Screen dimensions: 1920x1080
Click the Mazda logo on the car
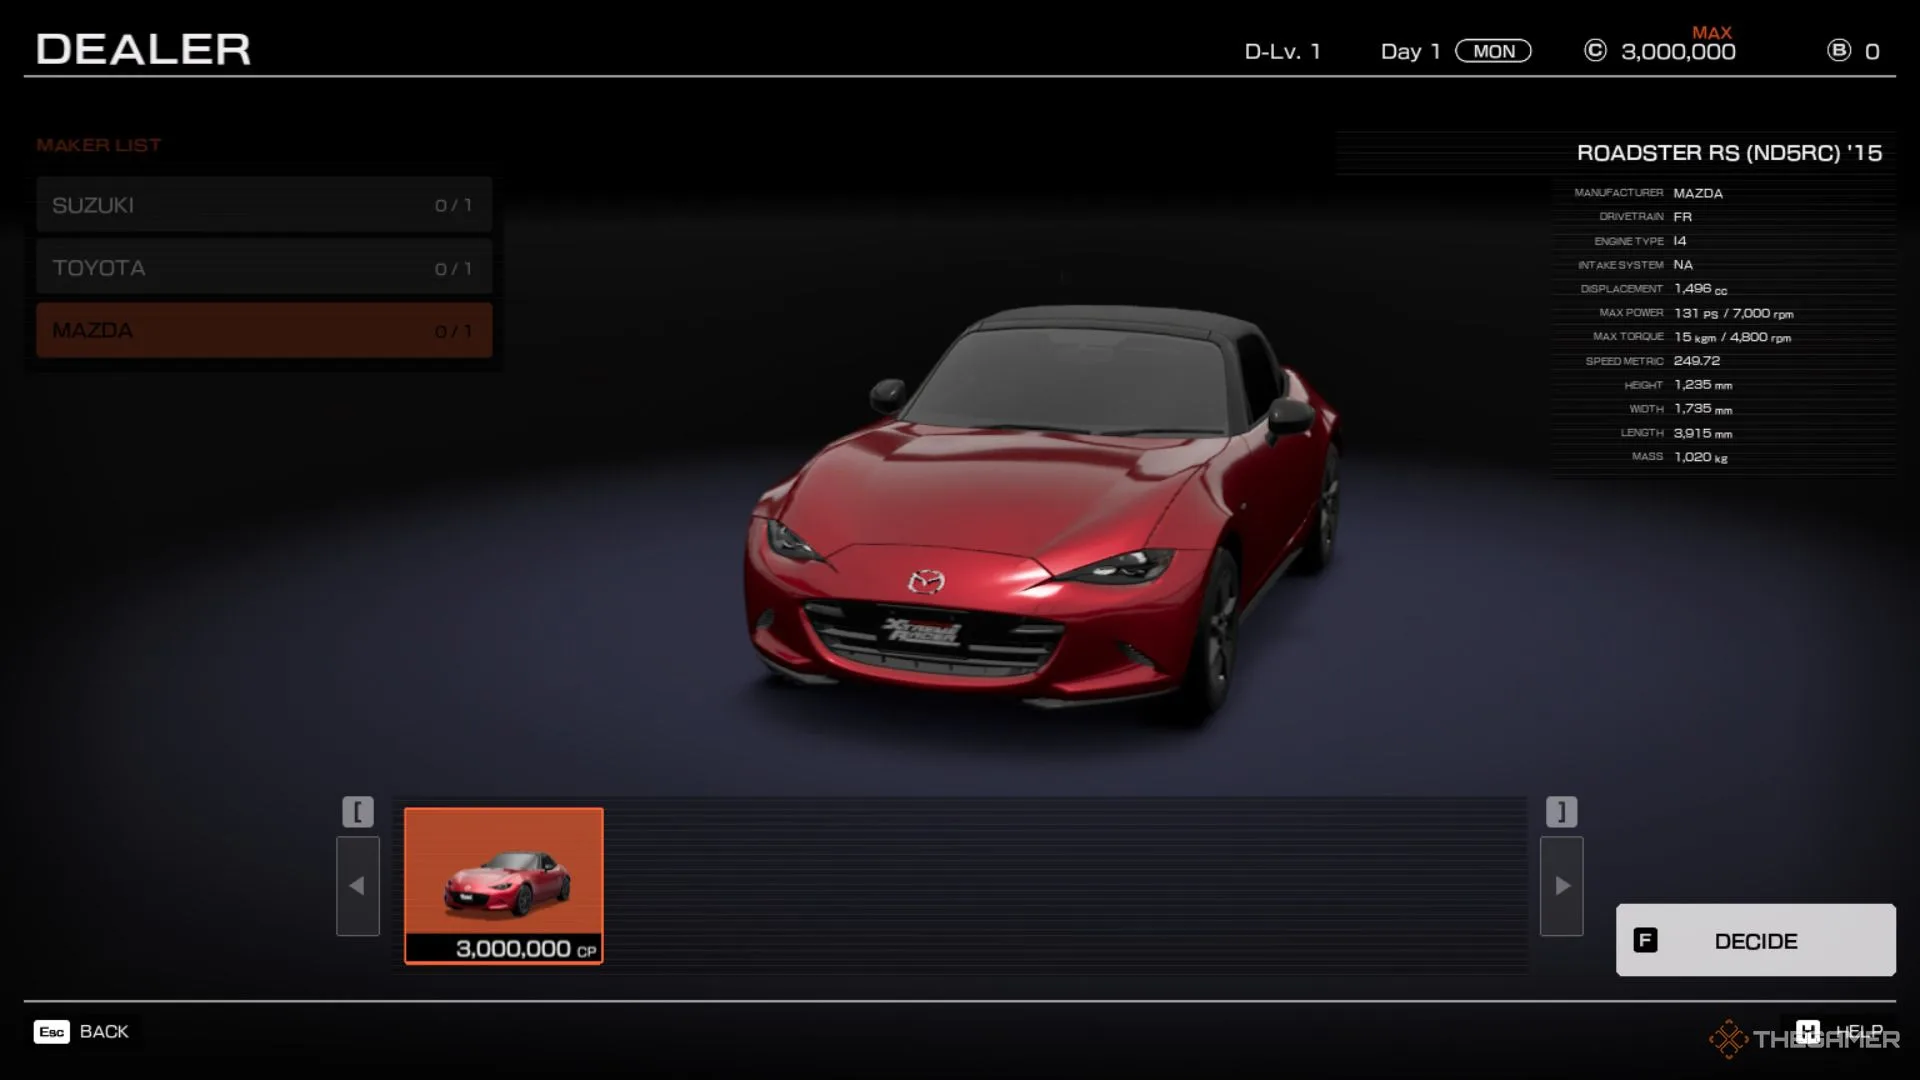click(x=926, y=581)
